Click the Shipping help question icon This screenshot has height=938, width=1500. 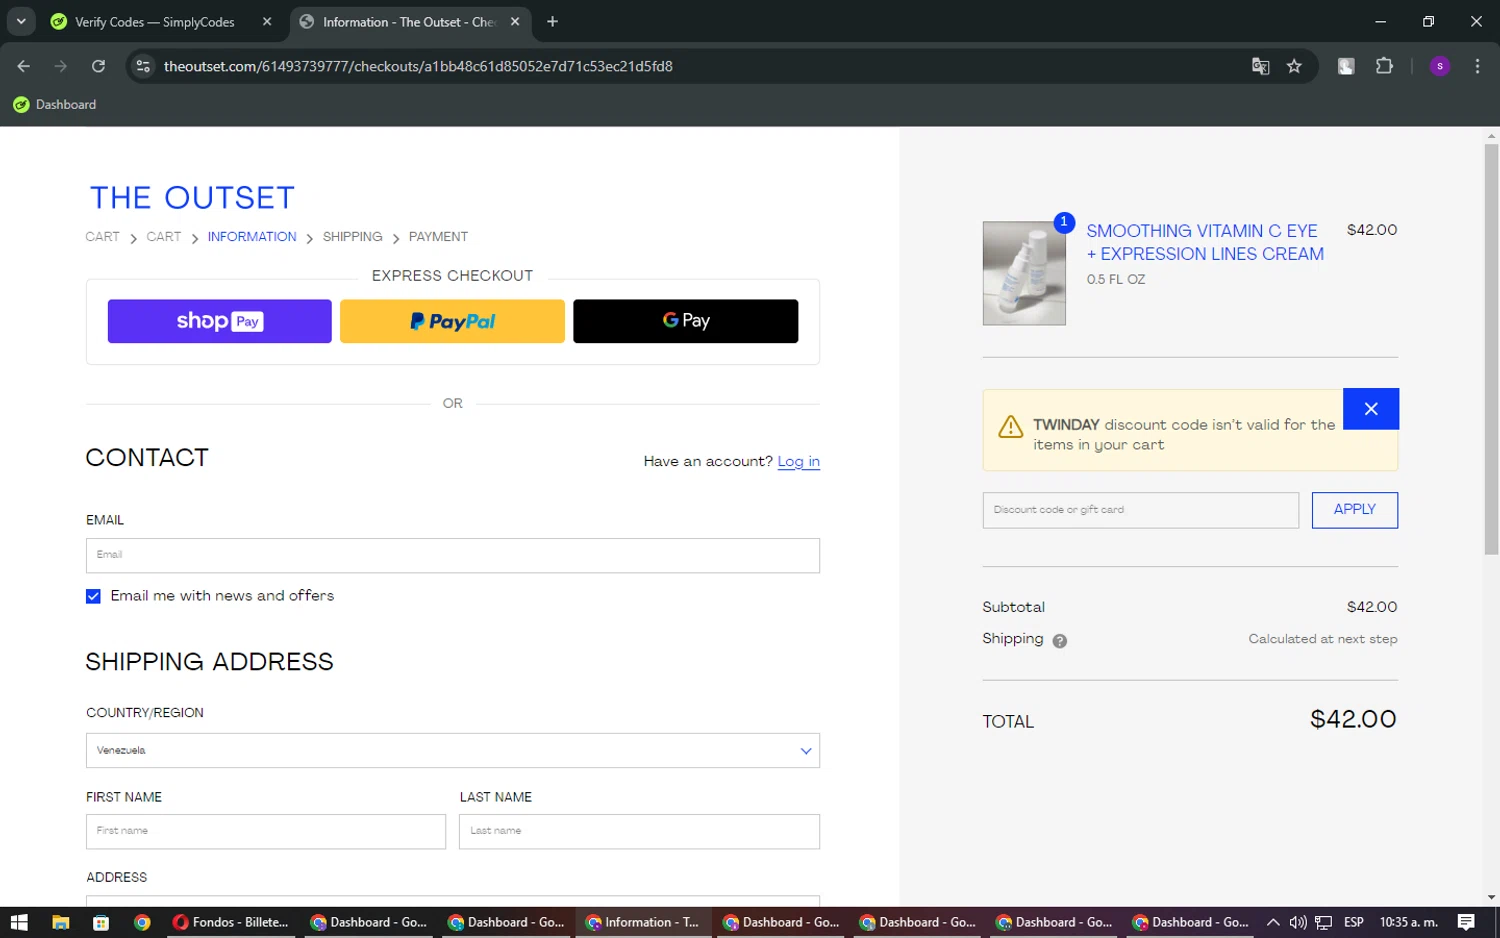point(1060,641)
